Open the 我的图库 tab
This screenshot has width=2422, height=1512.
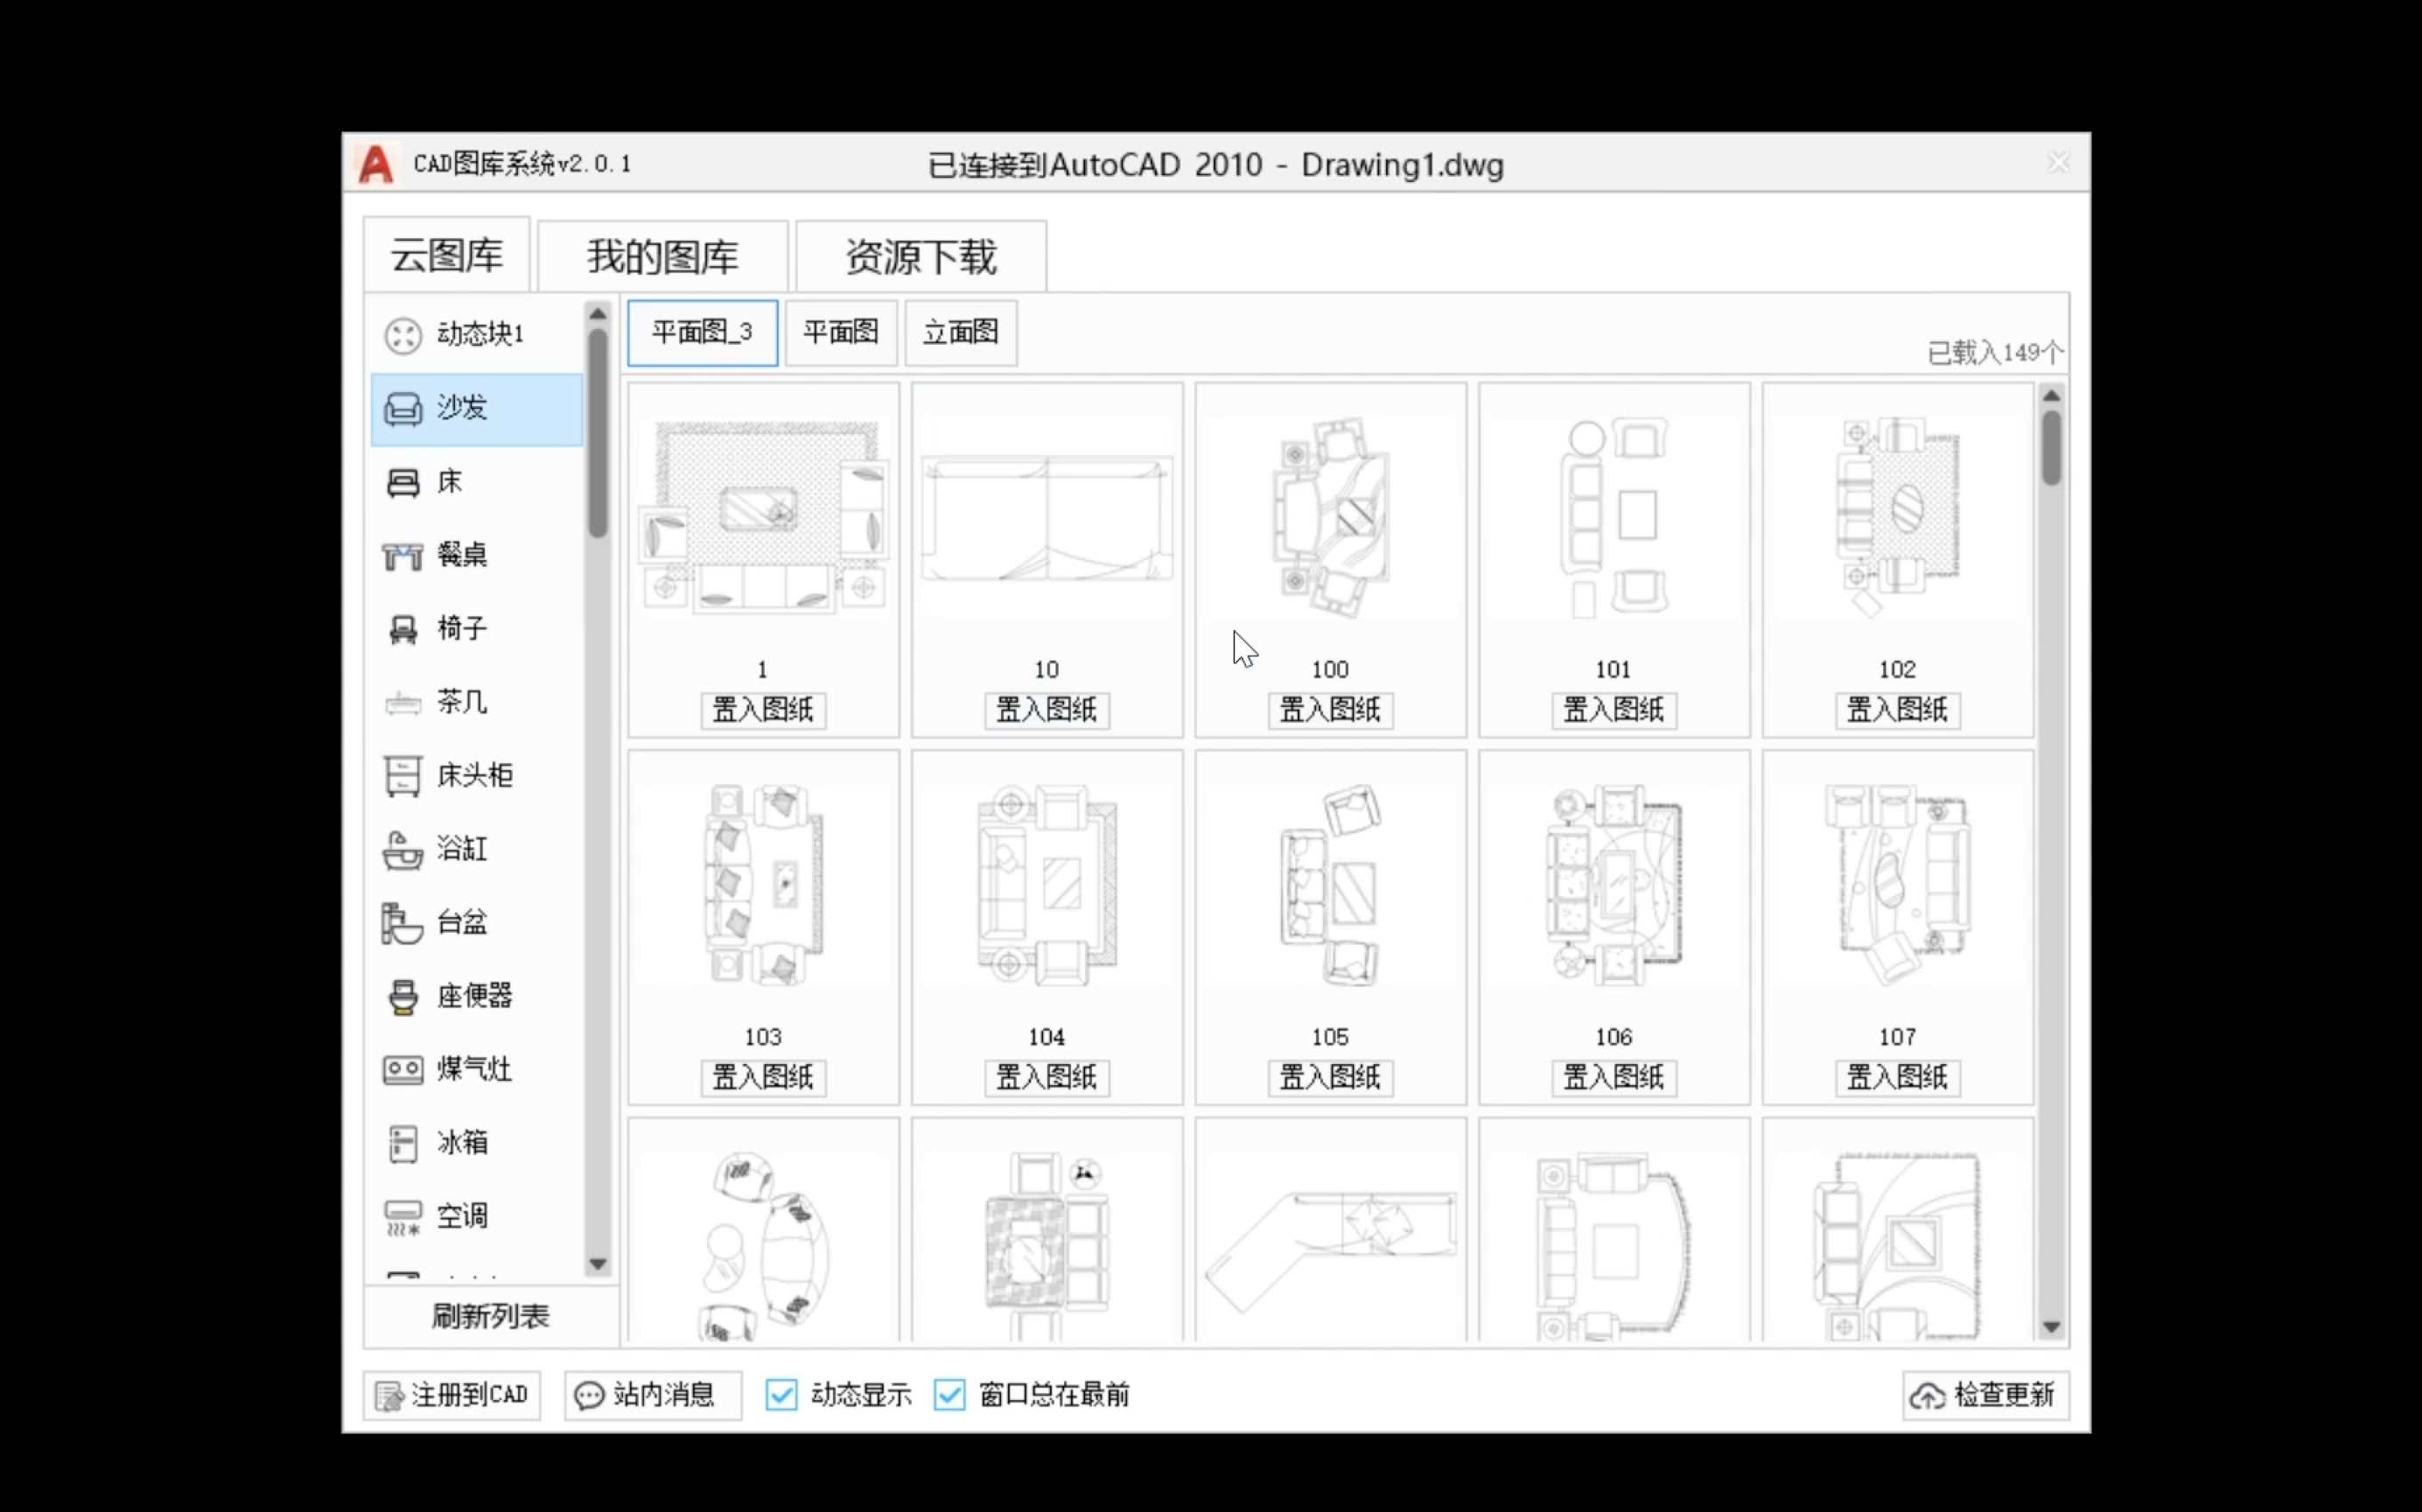pyautogui.click(x=663, y=257)
